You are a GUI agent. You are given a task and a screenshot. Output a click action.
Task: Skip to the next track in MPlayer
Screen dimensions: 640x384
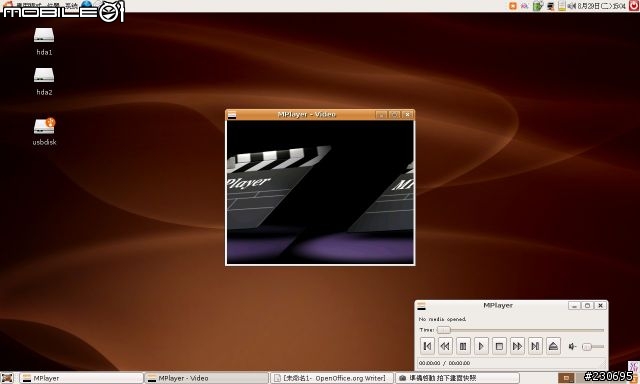[x=535, y=346]
